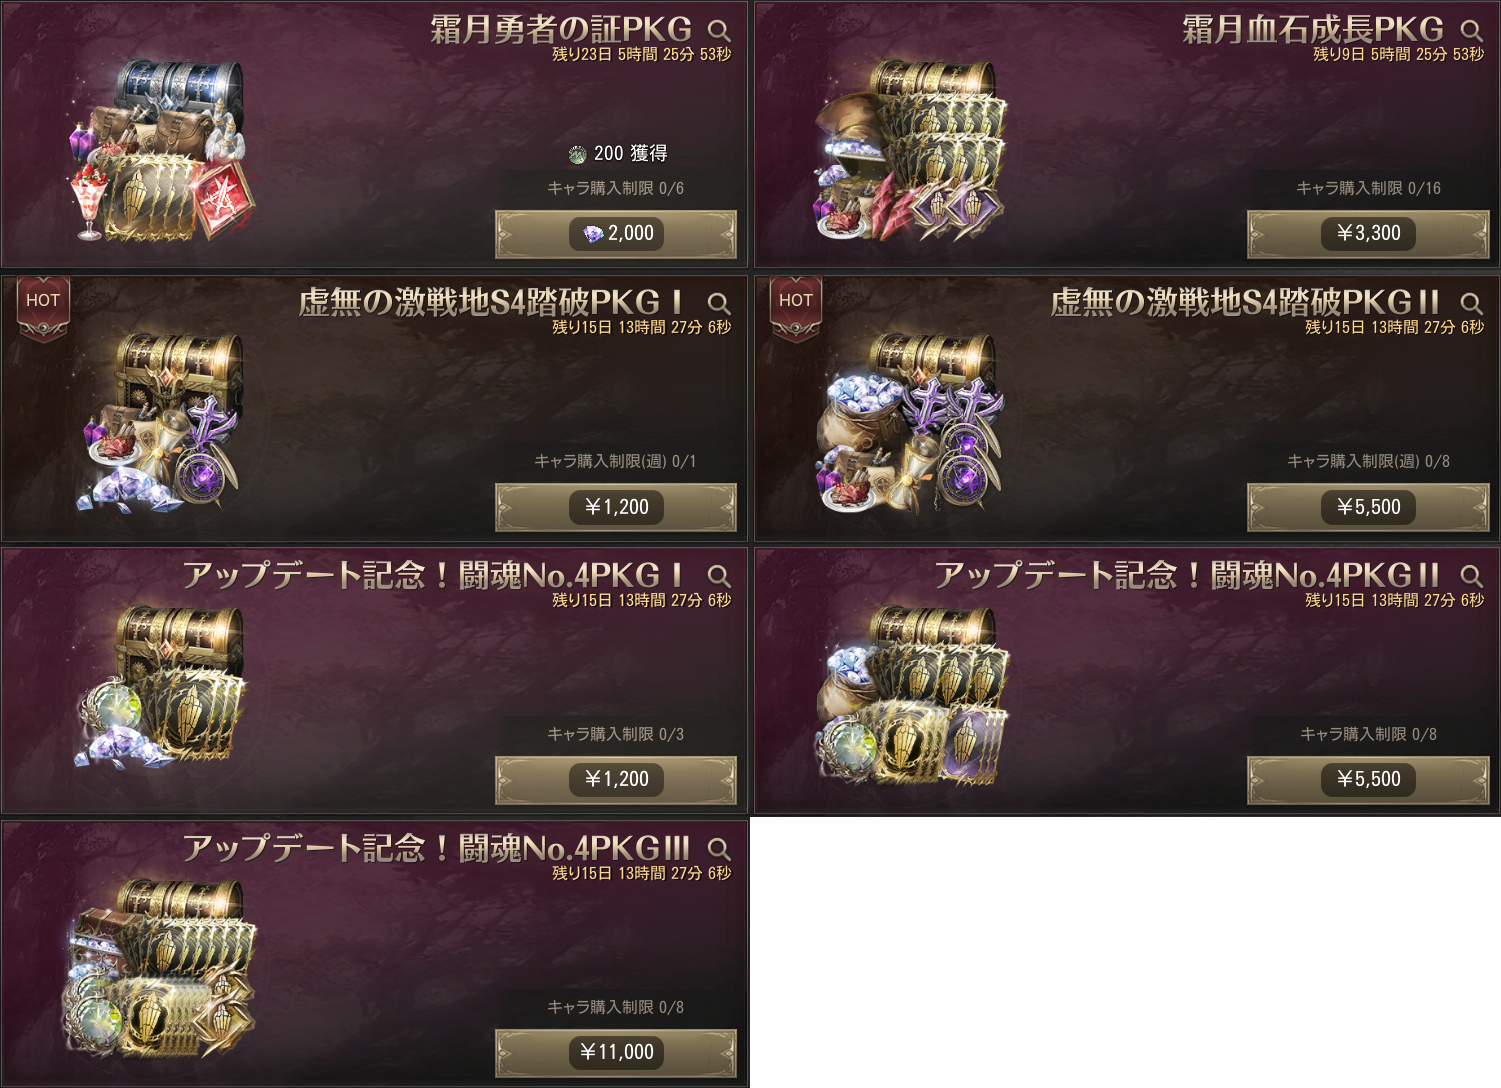Buy 虚無の激戦地S4踏破PKG II for ¥5,500
This screenshot has width=1501, height=1088.
(x=1368, y=507)
